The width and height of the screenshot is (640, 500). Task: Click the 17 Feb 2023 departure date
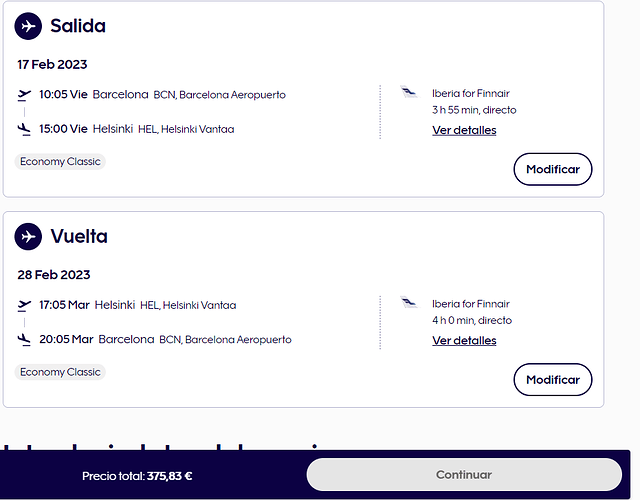[x=52, y=64]
